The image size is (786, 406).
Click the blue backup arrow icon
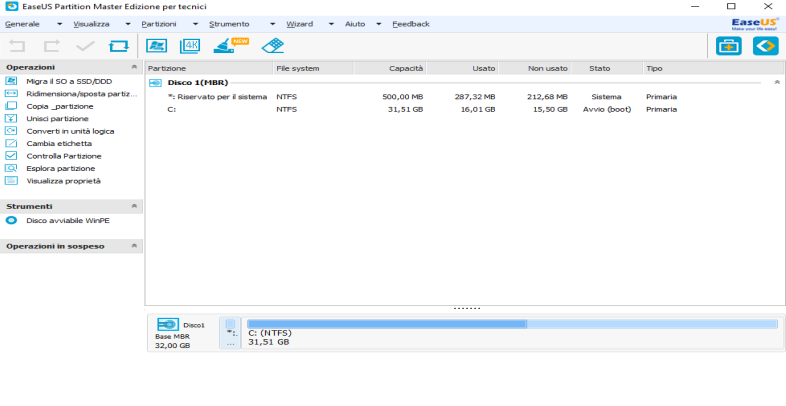(x=765, y=46)
